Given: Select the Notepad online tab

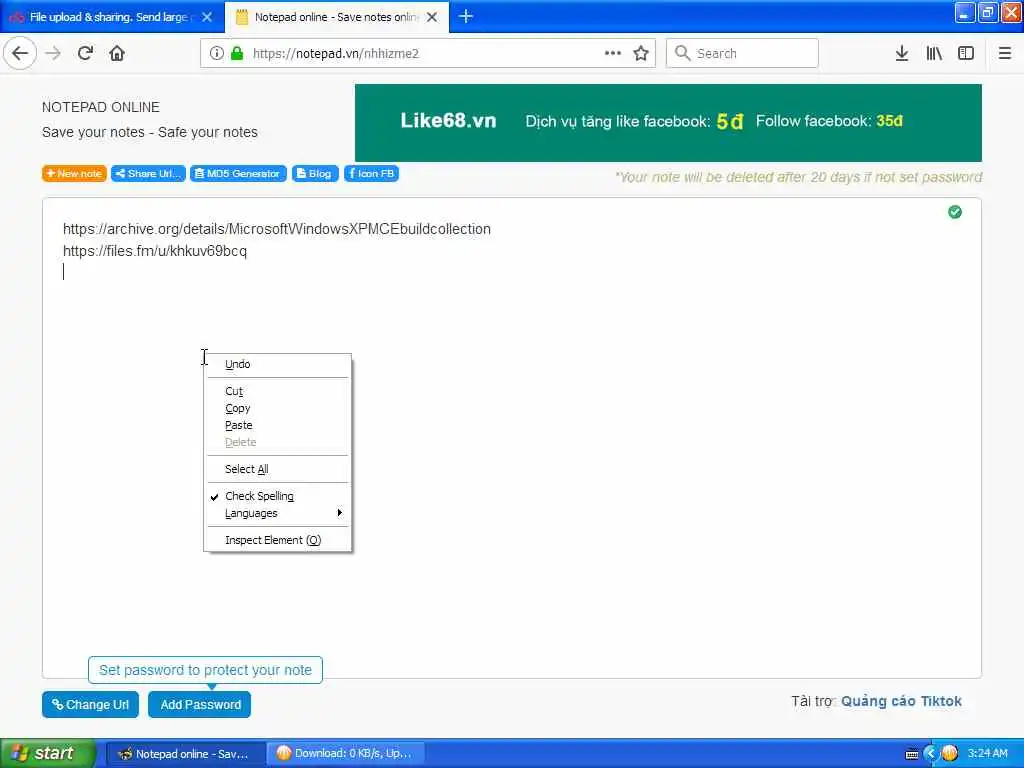Looking at the screenshot, I should (336, 17).
